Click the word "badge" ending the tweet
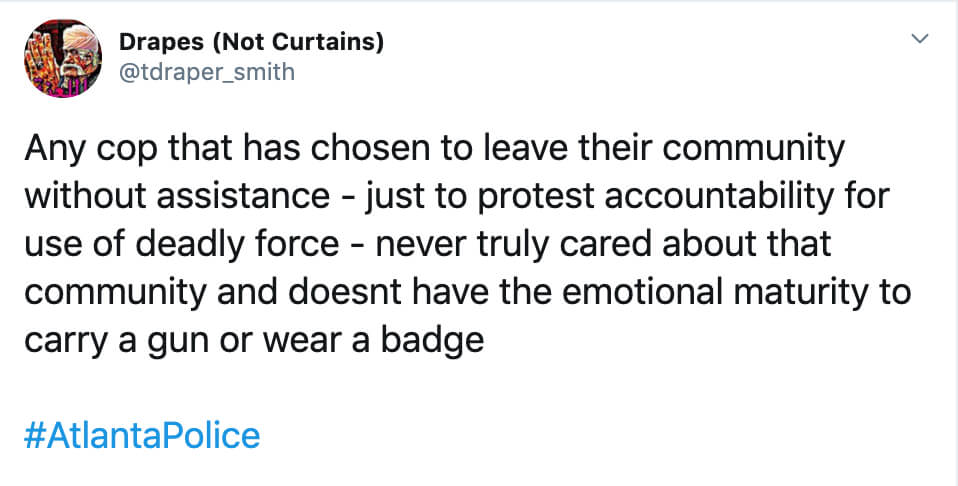 pos(433,341)
